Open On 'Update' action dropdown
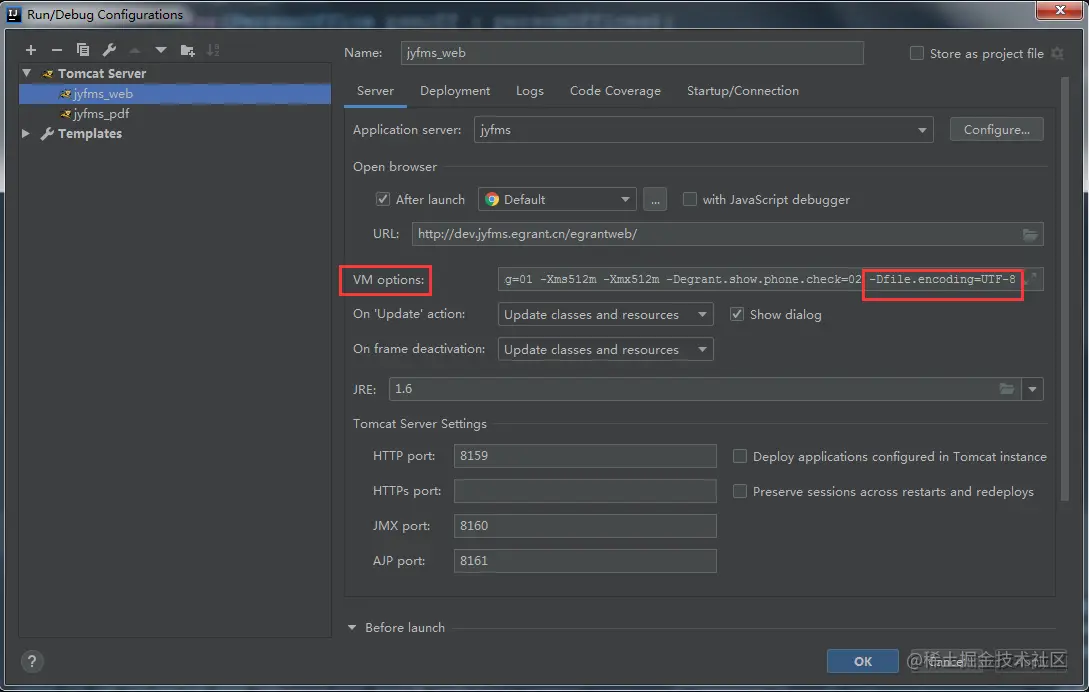1089x692 pixels. [x=606, y=315]
